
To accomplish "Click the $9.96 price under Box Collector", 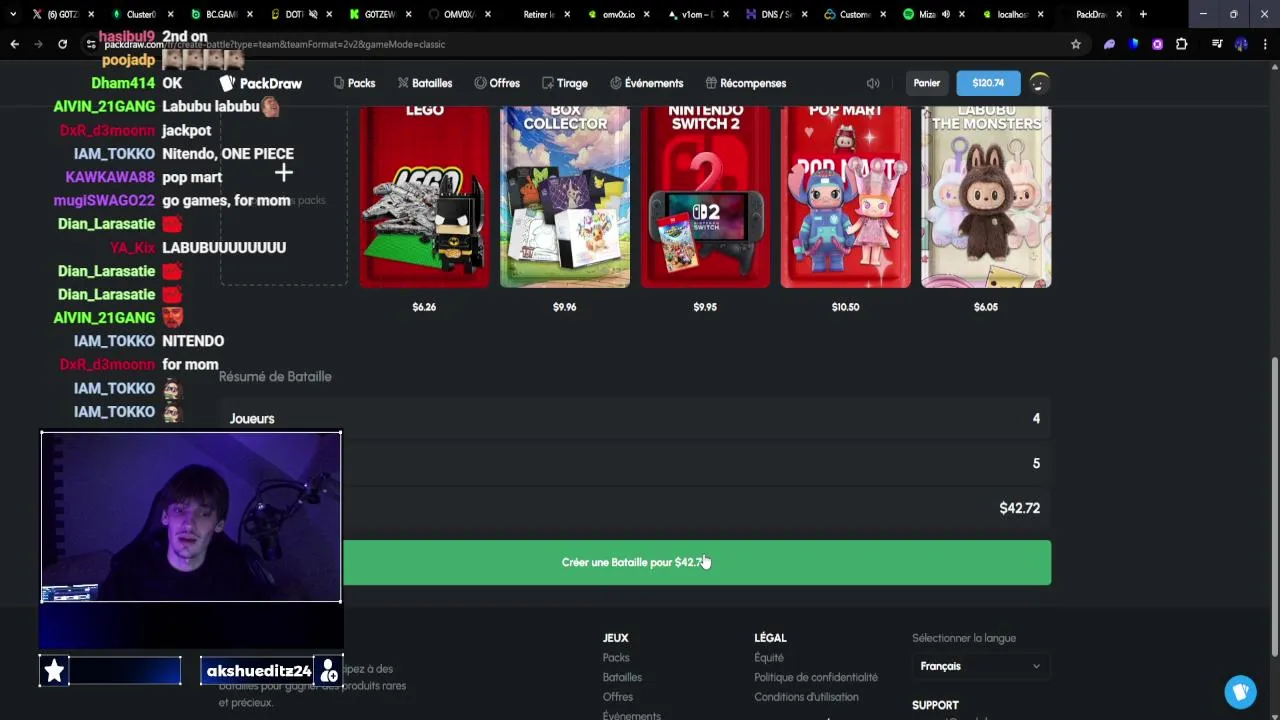I will click(565, 307).
